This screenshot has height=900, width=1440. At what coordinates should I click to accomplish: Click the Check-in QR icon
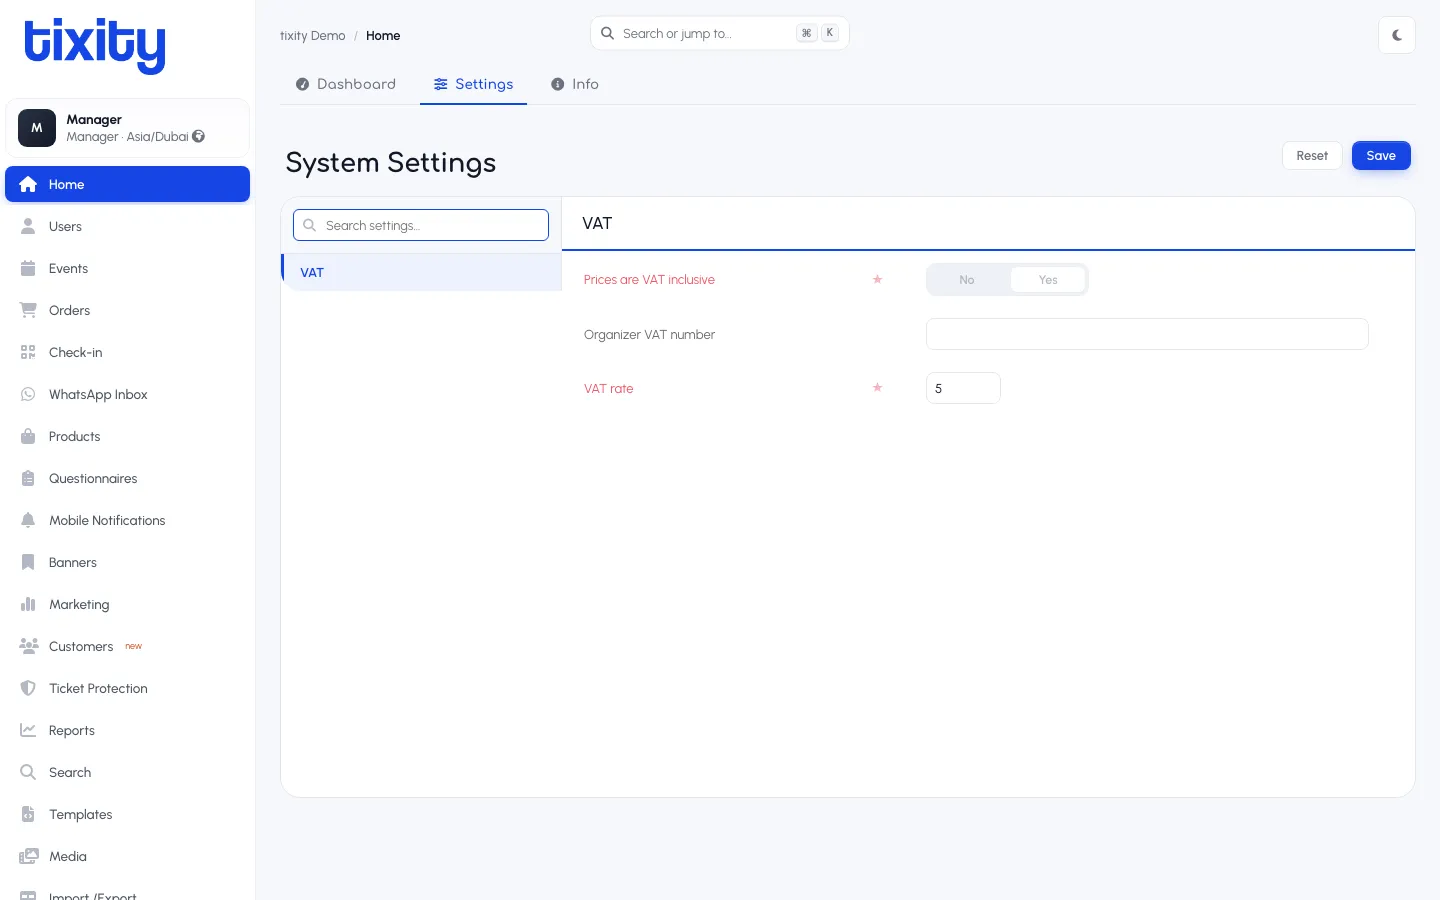click(x=28, y=352)
